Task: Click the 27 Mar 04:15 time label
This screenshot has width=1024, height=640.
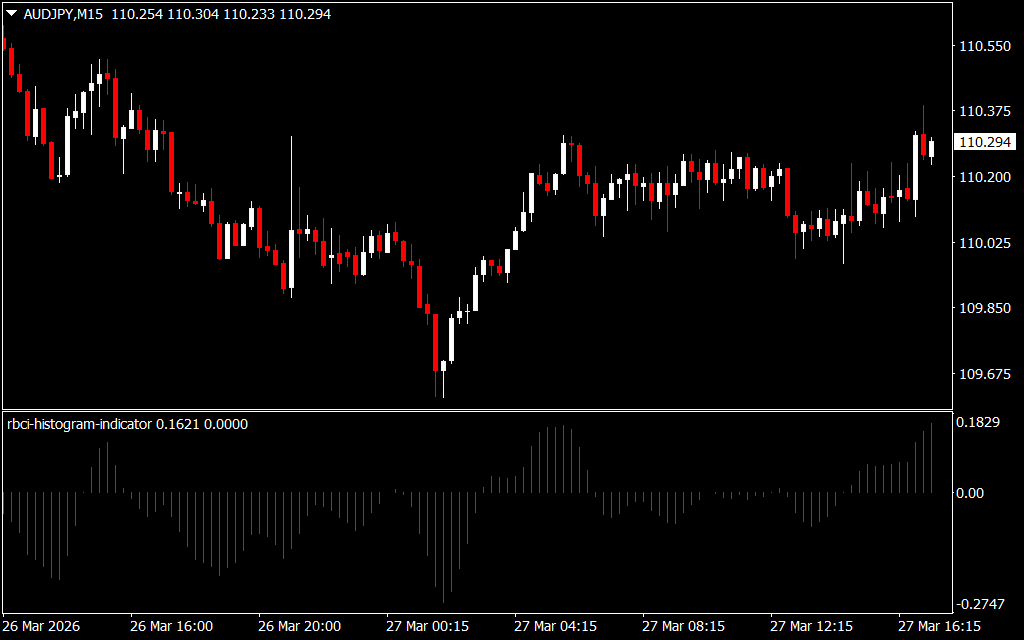Action: point(556,626)
